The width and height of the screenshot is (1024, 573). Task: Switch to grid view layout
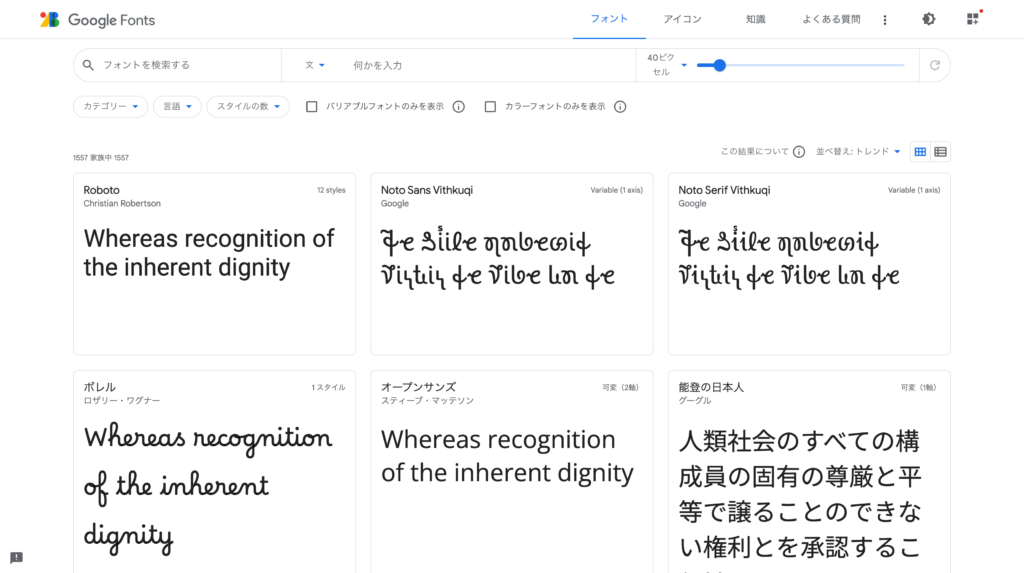921,152
